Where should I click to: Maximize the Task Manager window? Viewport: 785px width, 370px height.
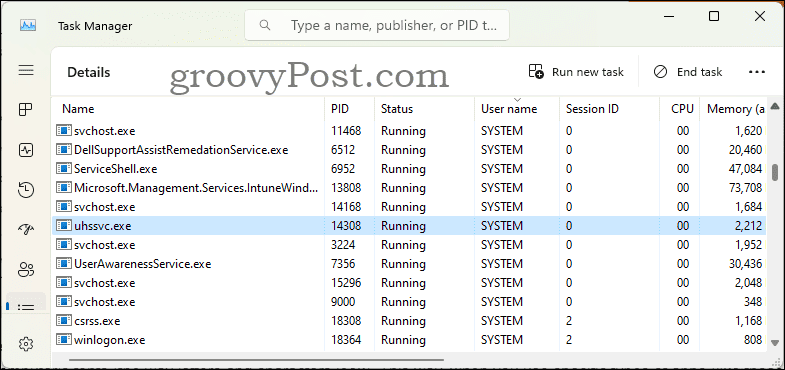pyautogui.click(x=714, y=16)
